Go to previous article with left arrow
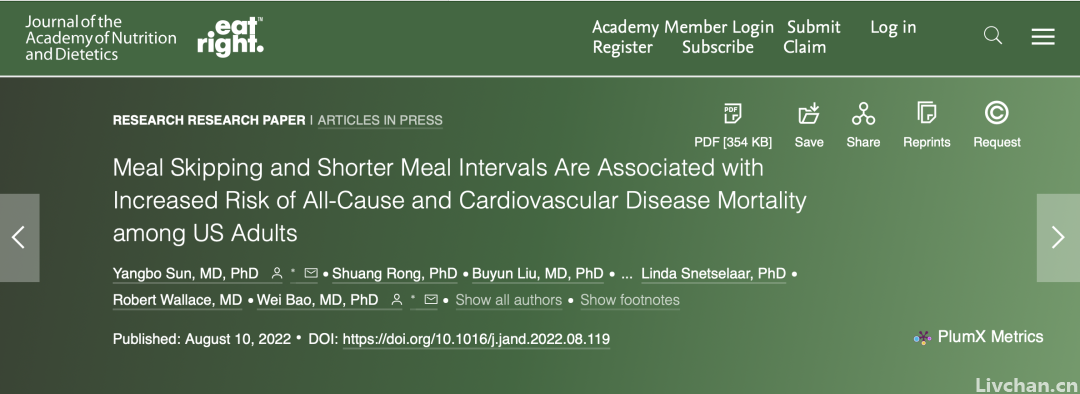 tap(19, 238)
